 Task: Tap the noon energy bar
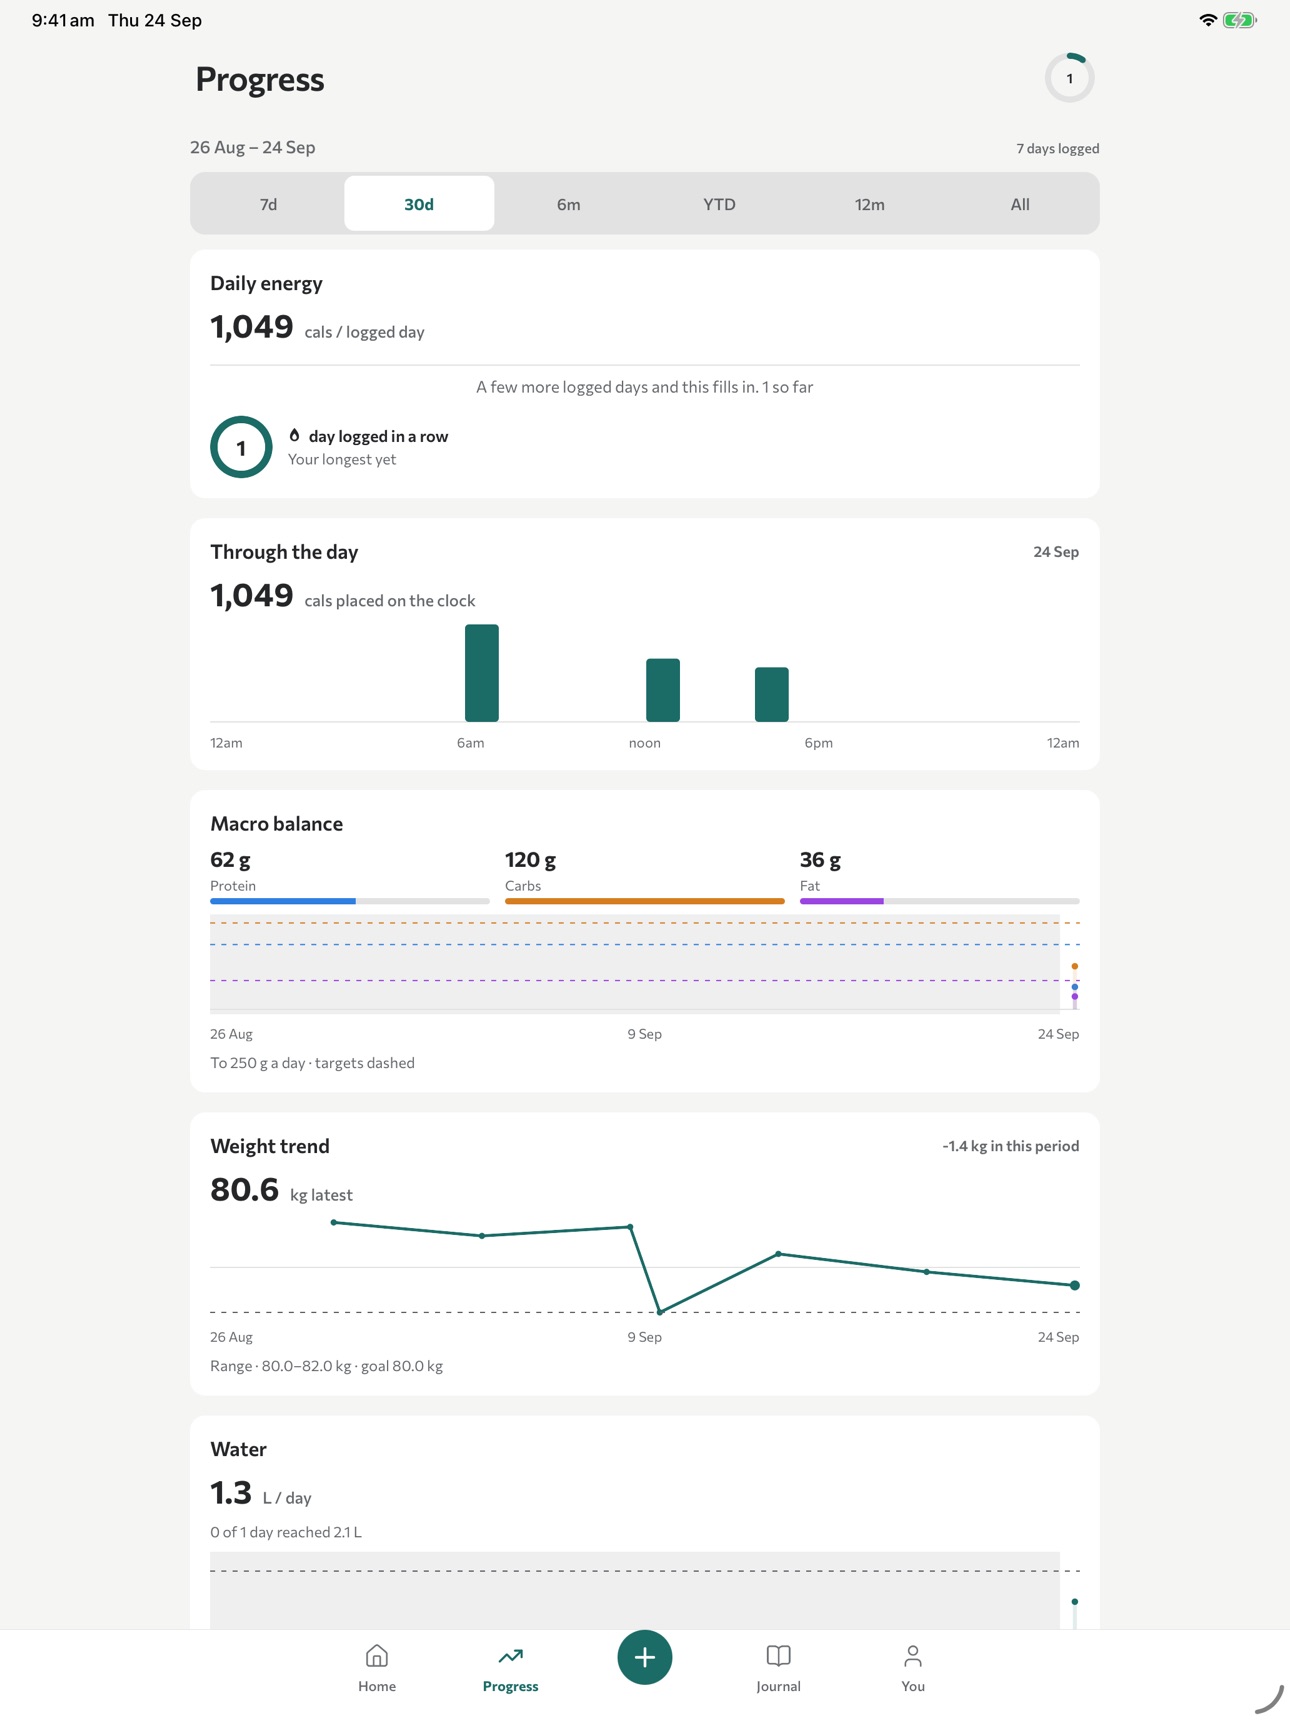pos(663,690)
